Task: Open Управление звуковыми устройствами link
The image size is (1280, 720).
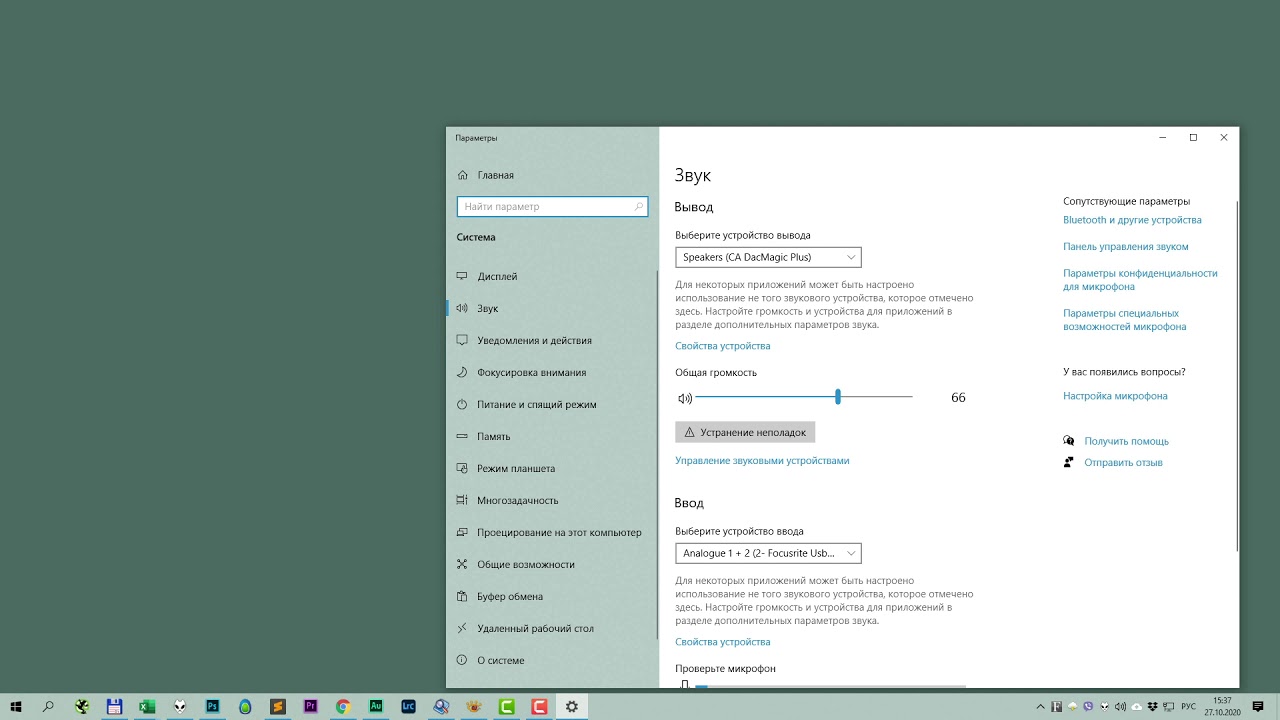Action: (762, 461)
